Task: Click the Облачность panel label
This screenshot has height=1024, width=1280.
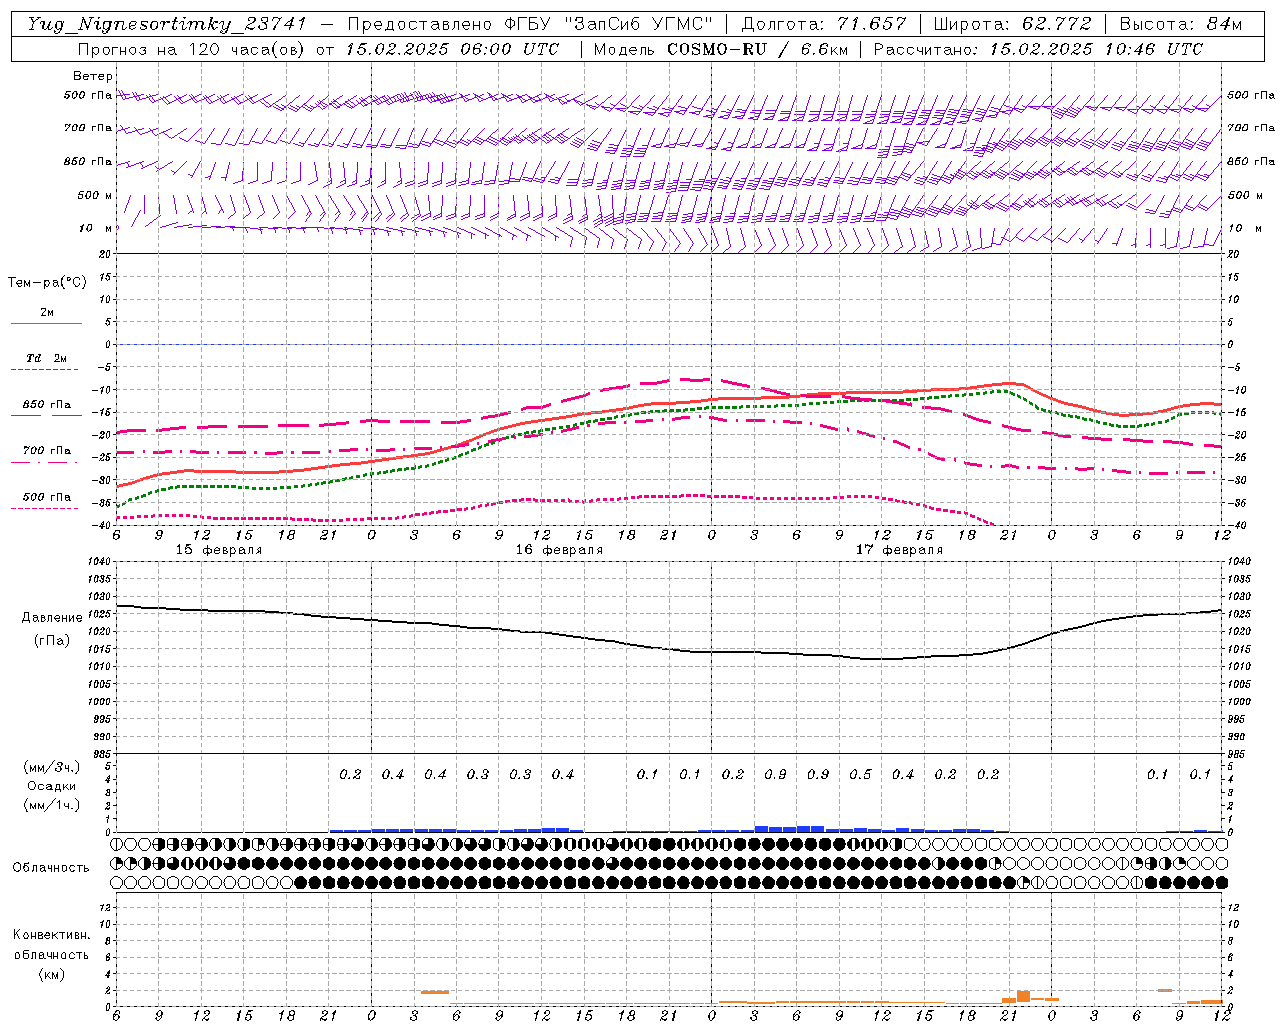Action: click(51, 867)
